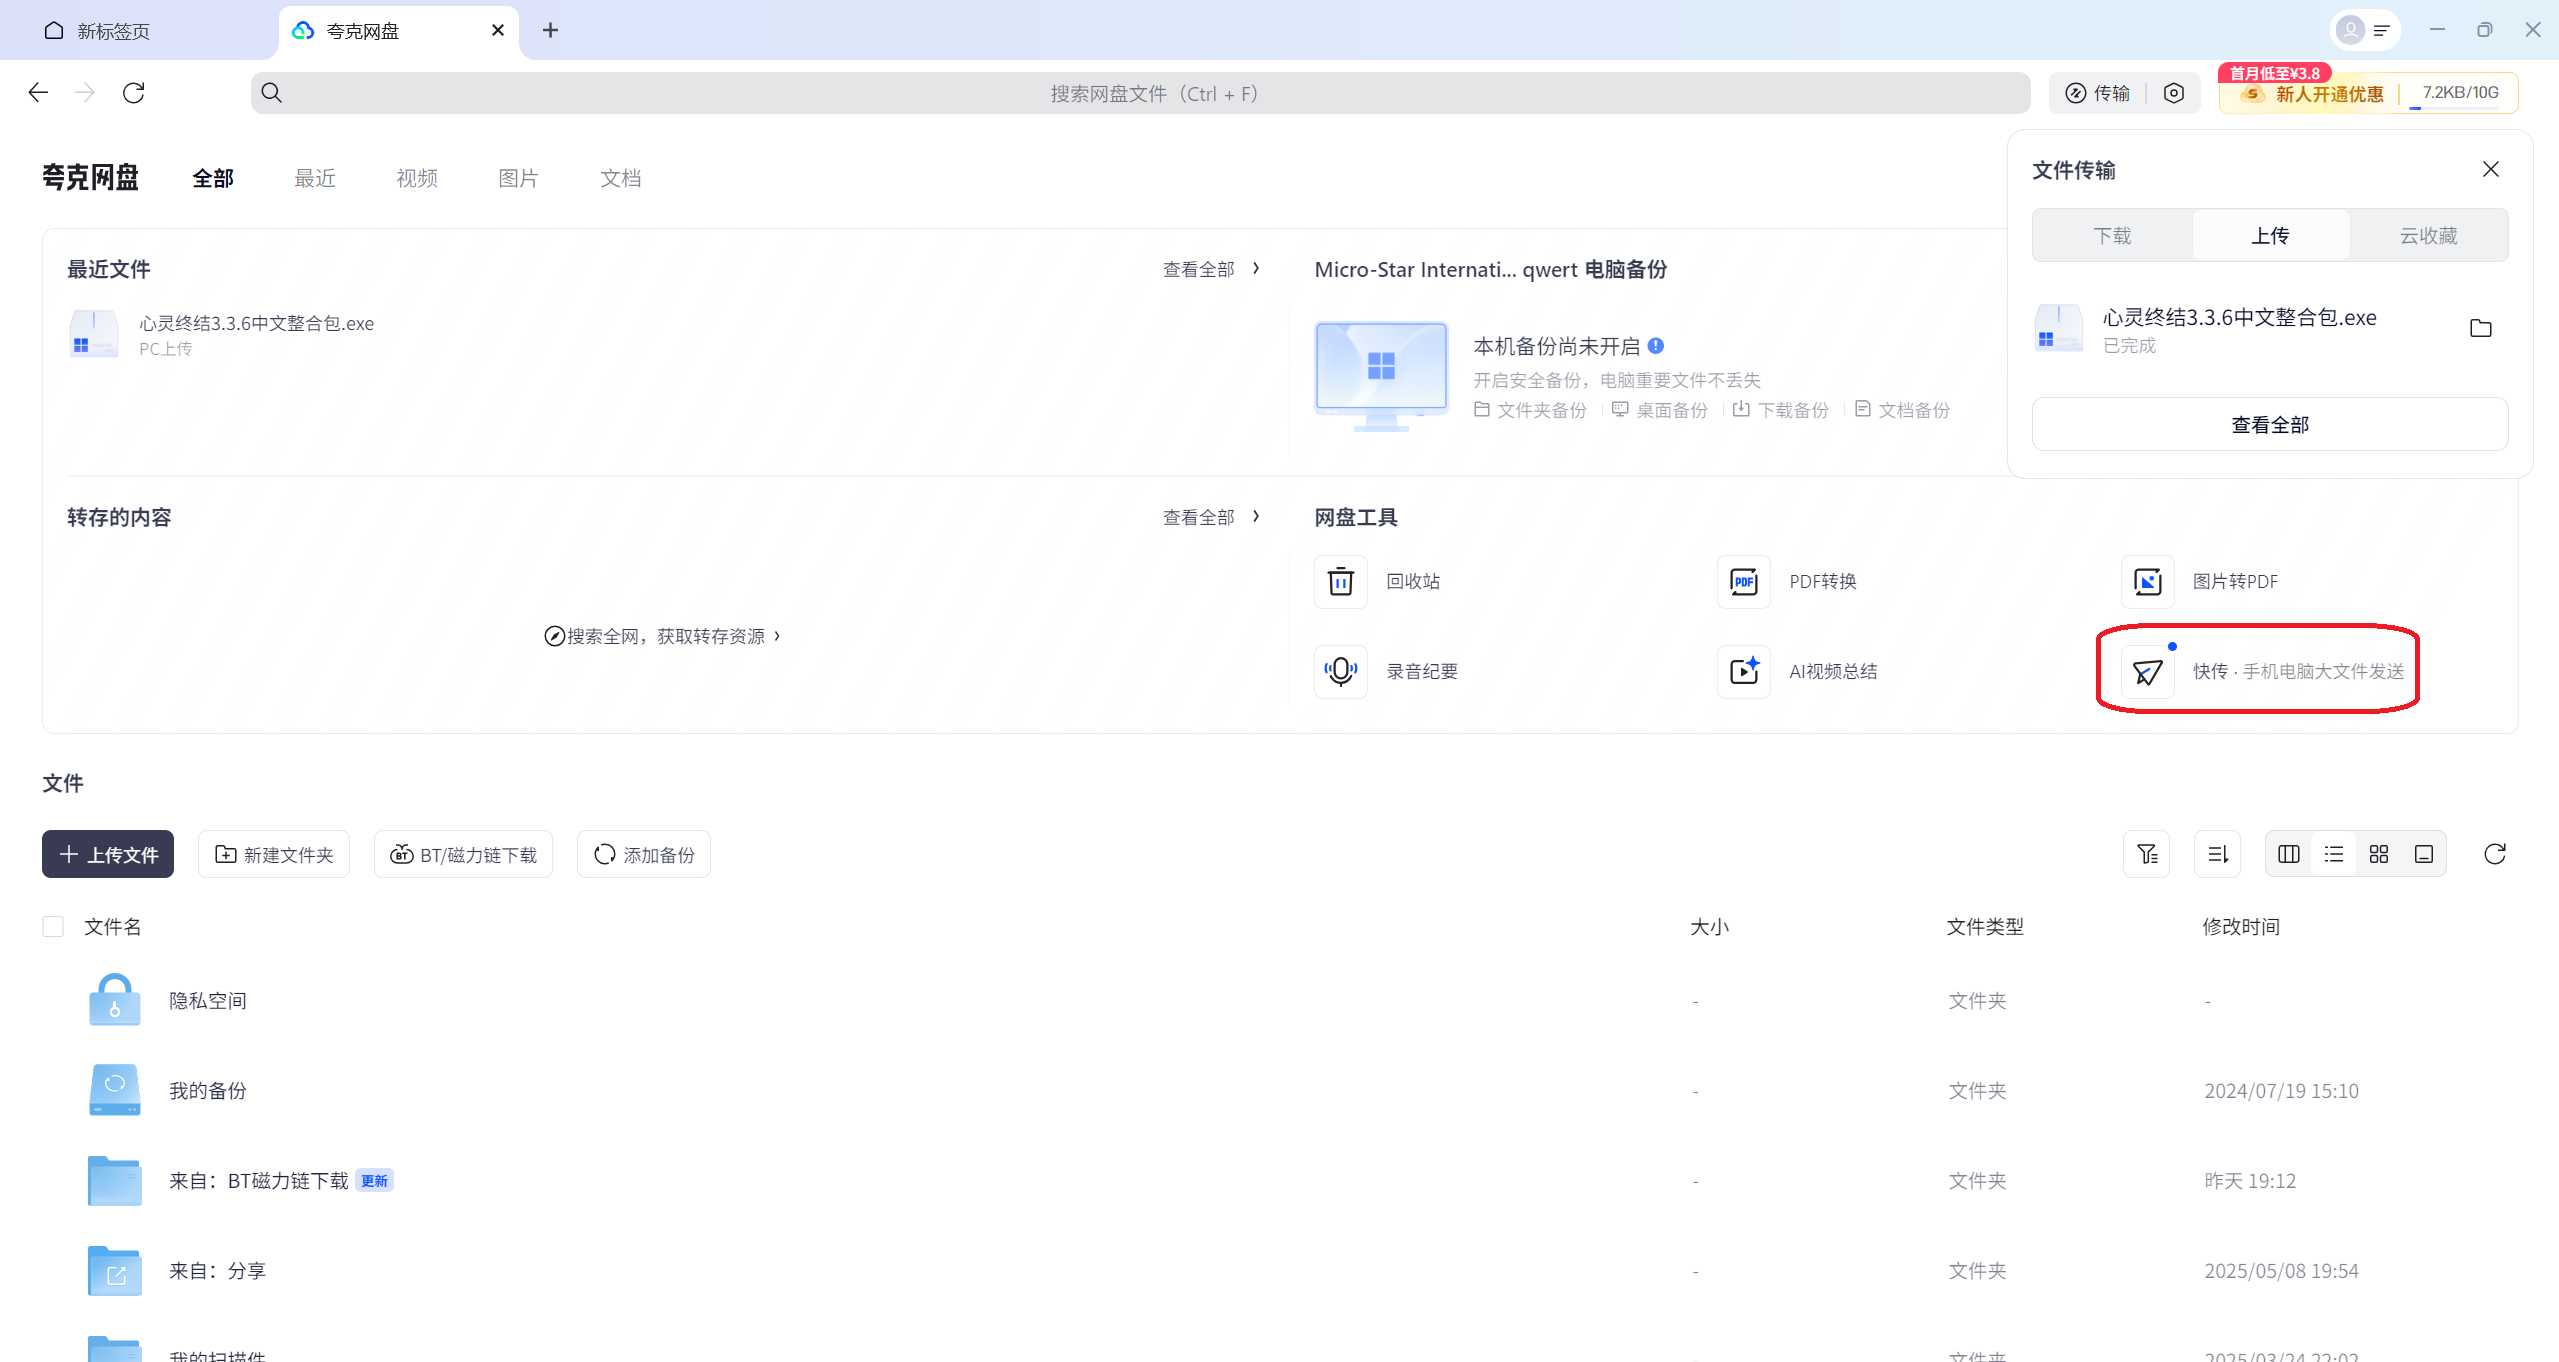Switch to the 文档 tab

(x=620, y=179)
